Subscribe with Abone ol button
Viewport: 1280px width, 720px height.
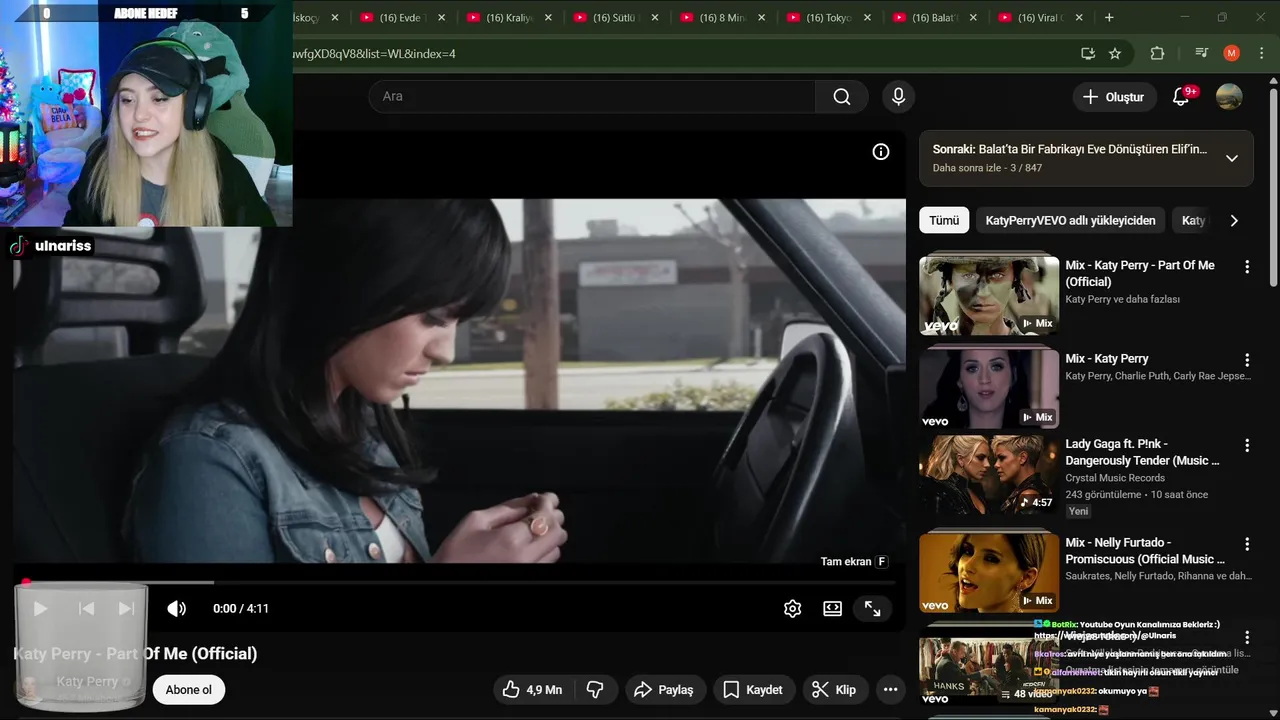coord(189,690)
